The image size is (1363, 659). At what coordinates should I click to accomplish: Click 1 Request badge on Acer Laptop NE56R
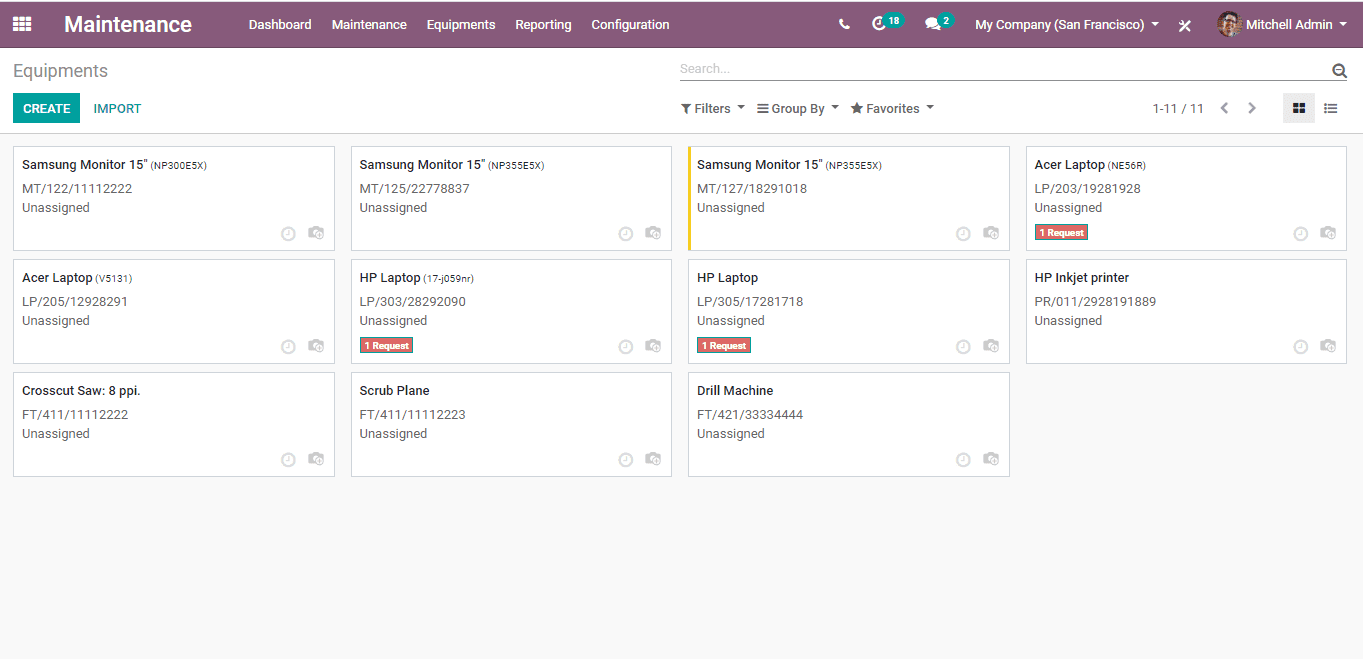(x=1061, y=232)
